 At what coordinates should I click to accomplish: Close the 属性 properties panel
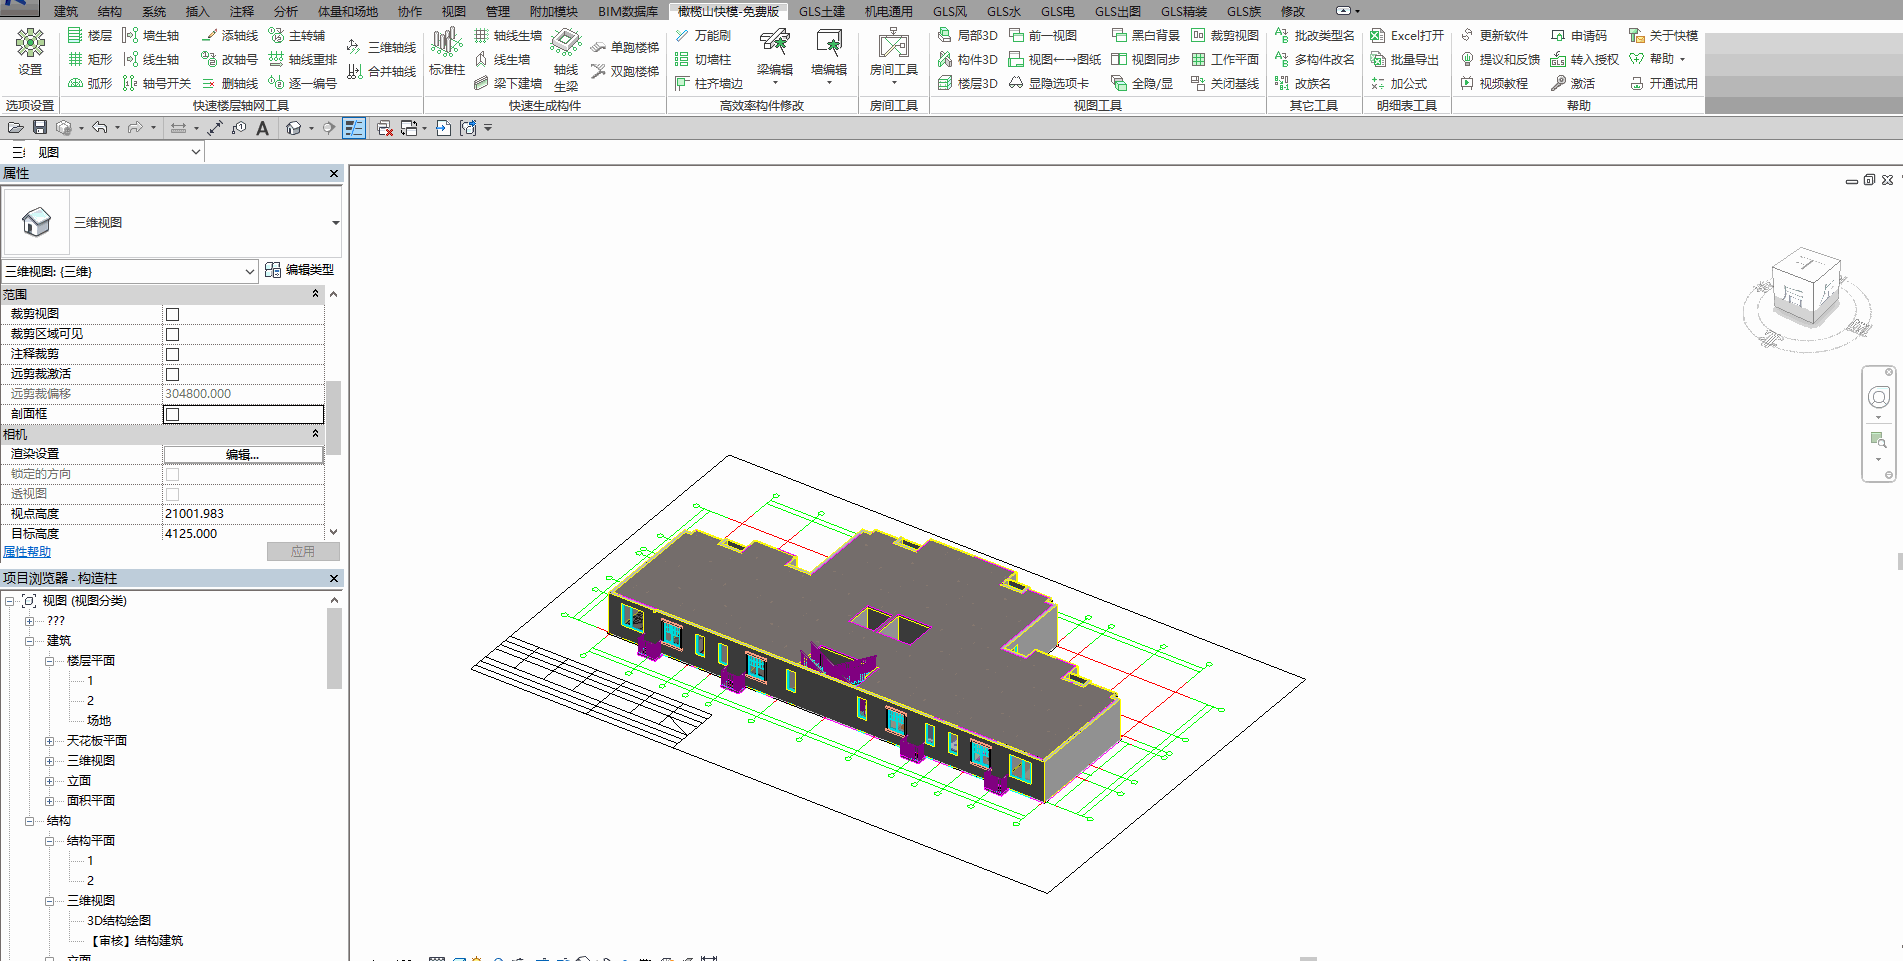click(334, 174)
